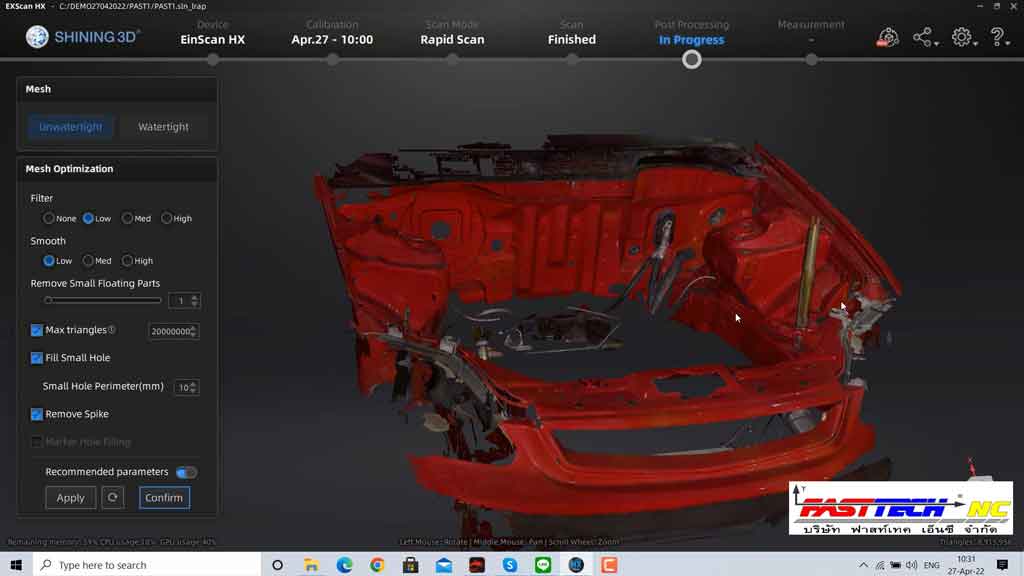1024x576 pixels.
Task: Open the settings gear menu
Action: pyautogui.click(x=962, y=37)
